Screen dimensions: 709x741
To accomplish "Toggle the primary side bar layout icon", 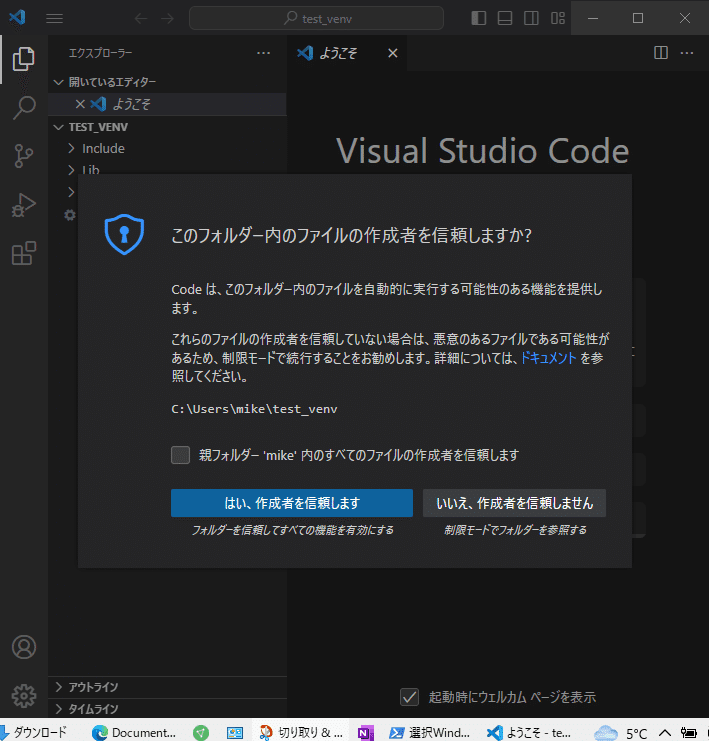I will [x=479, y=18].
